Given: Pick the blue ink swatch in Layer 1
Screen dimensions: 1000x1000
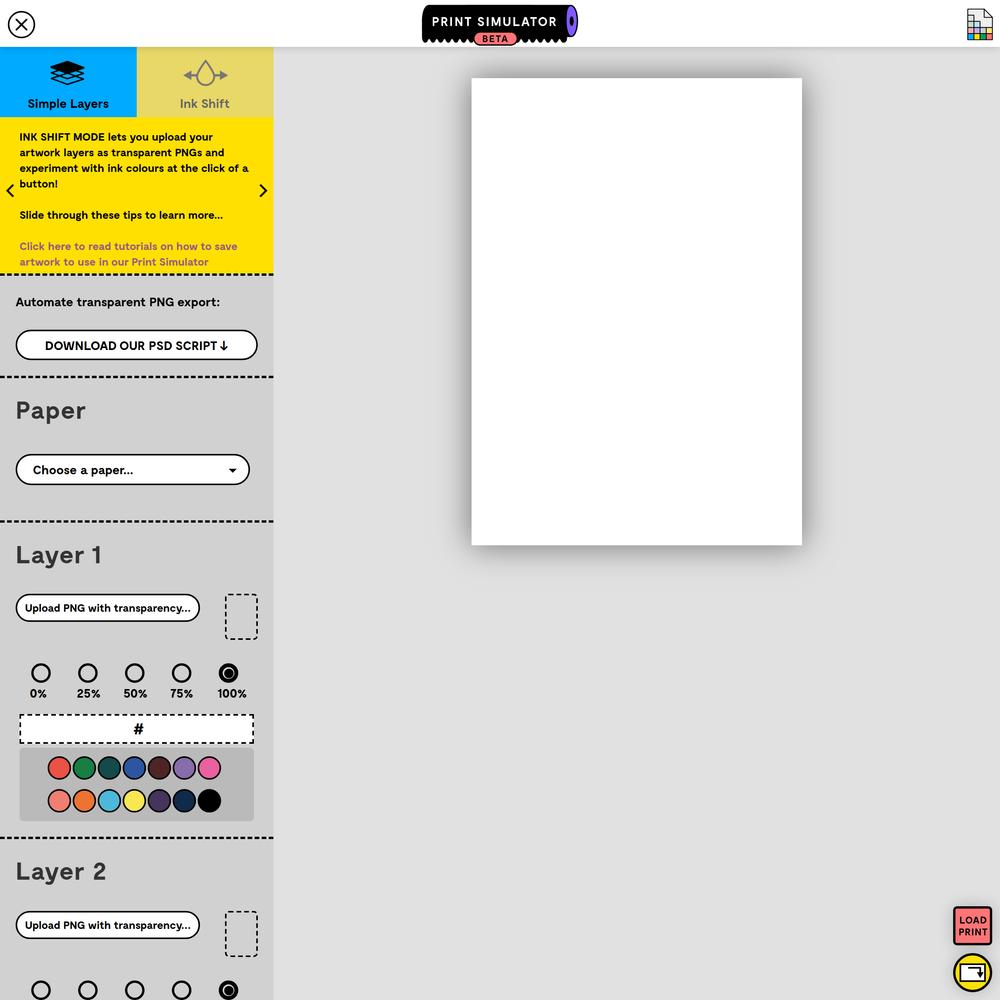Looking at the screenshot, I should click(x=134, y=768).
